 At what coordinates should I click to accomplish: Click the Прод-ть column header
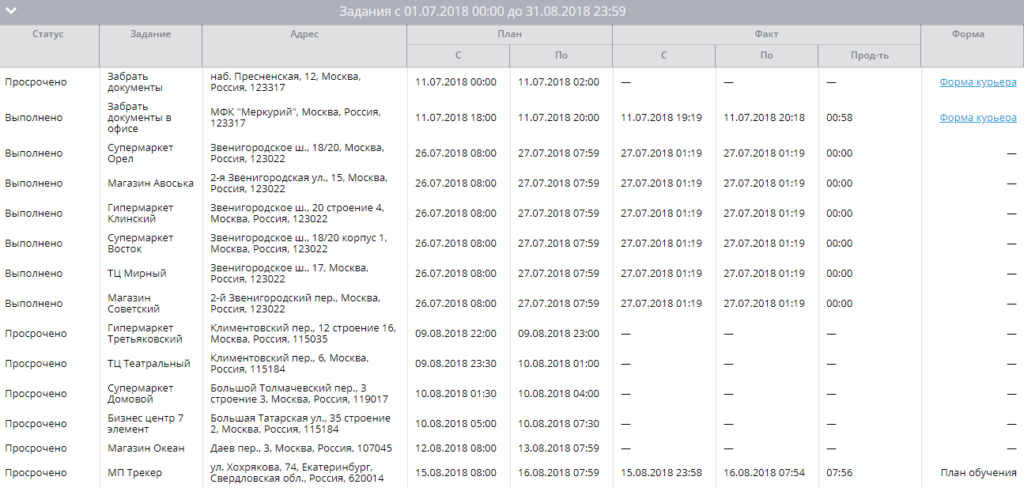click(x=869, y=56)
